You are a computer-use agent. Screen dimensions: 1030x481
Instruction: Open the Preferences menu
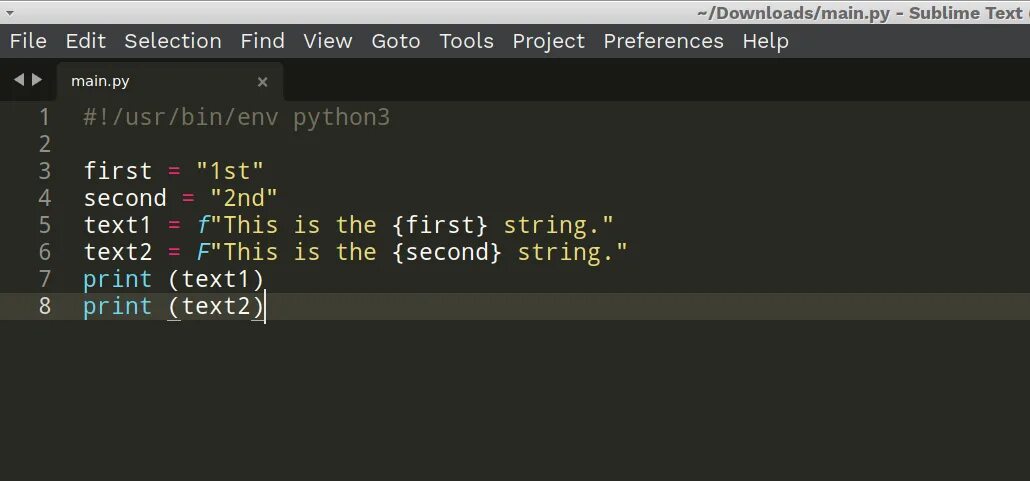pyautogui.click(x=663, y=41)
